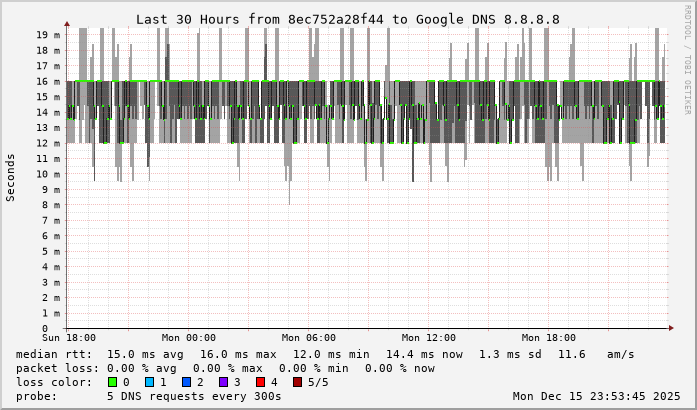Click the 'Sun 18:00' time axis label

pos(68,338)
